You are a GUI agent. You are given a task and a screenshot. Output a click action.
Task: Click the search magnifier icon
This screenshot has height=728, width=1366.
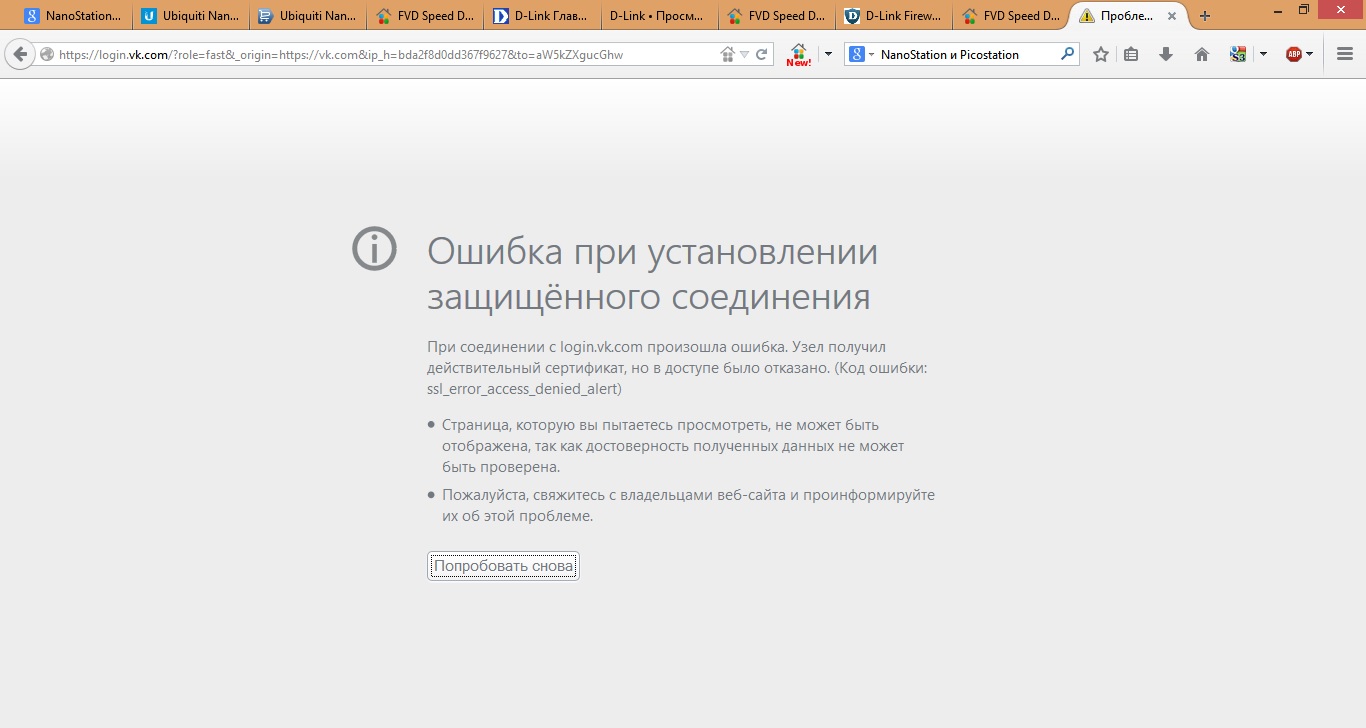click(1068, 55)
